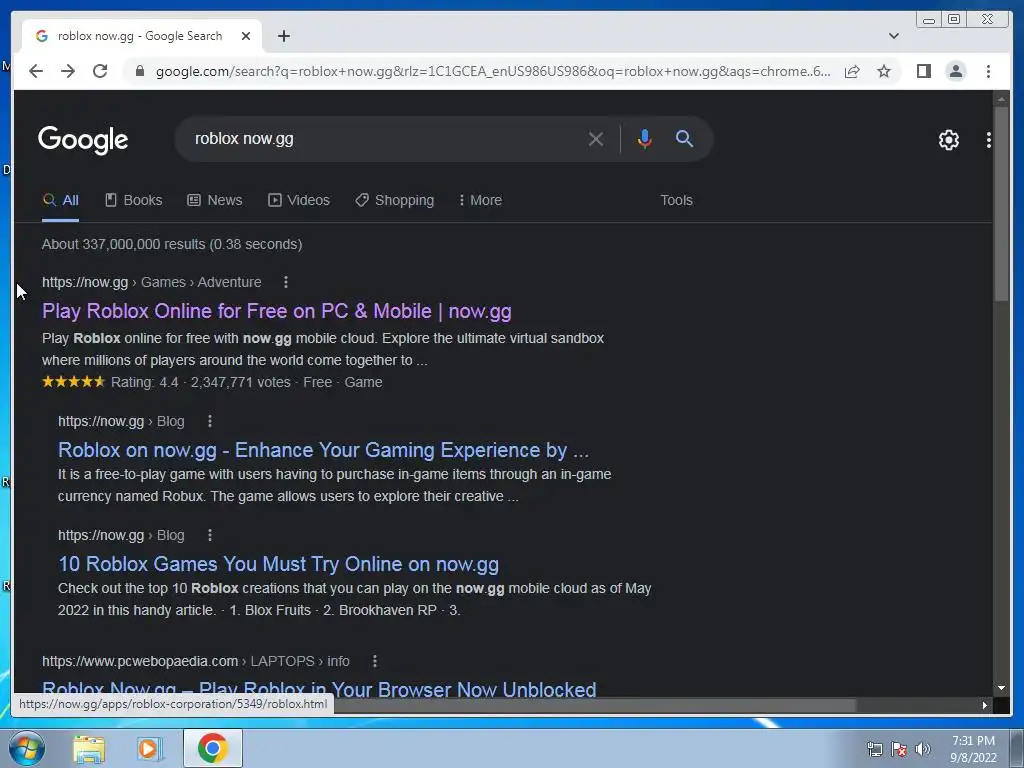Click the Google logo
Viewport: 1024px width, 768px height.
coord(83,140)
